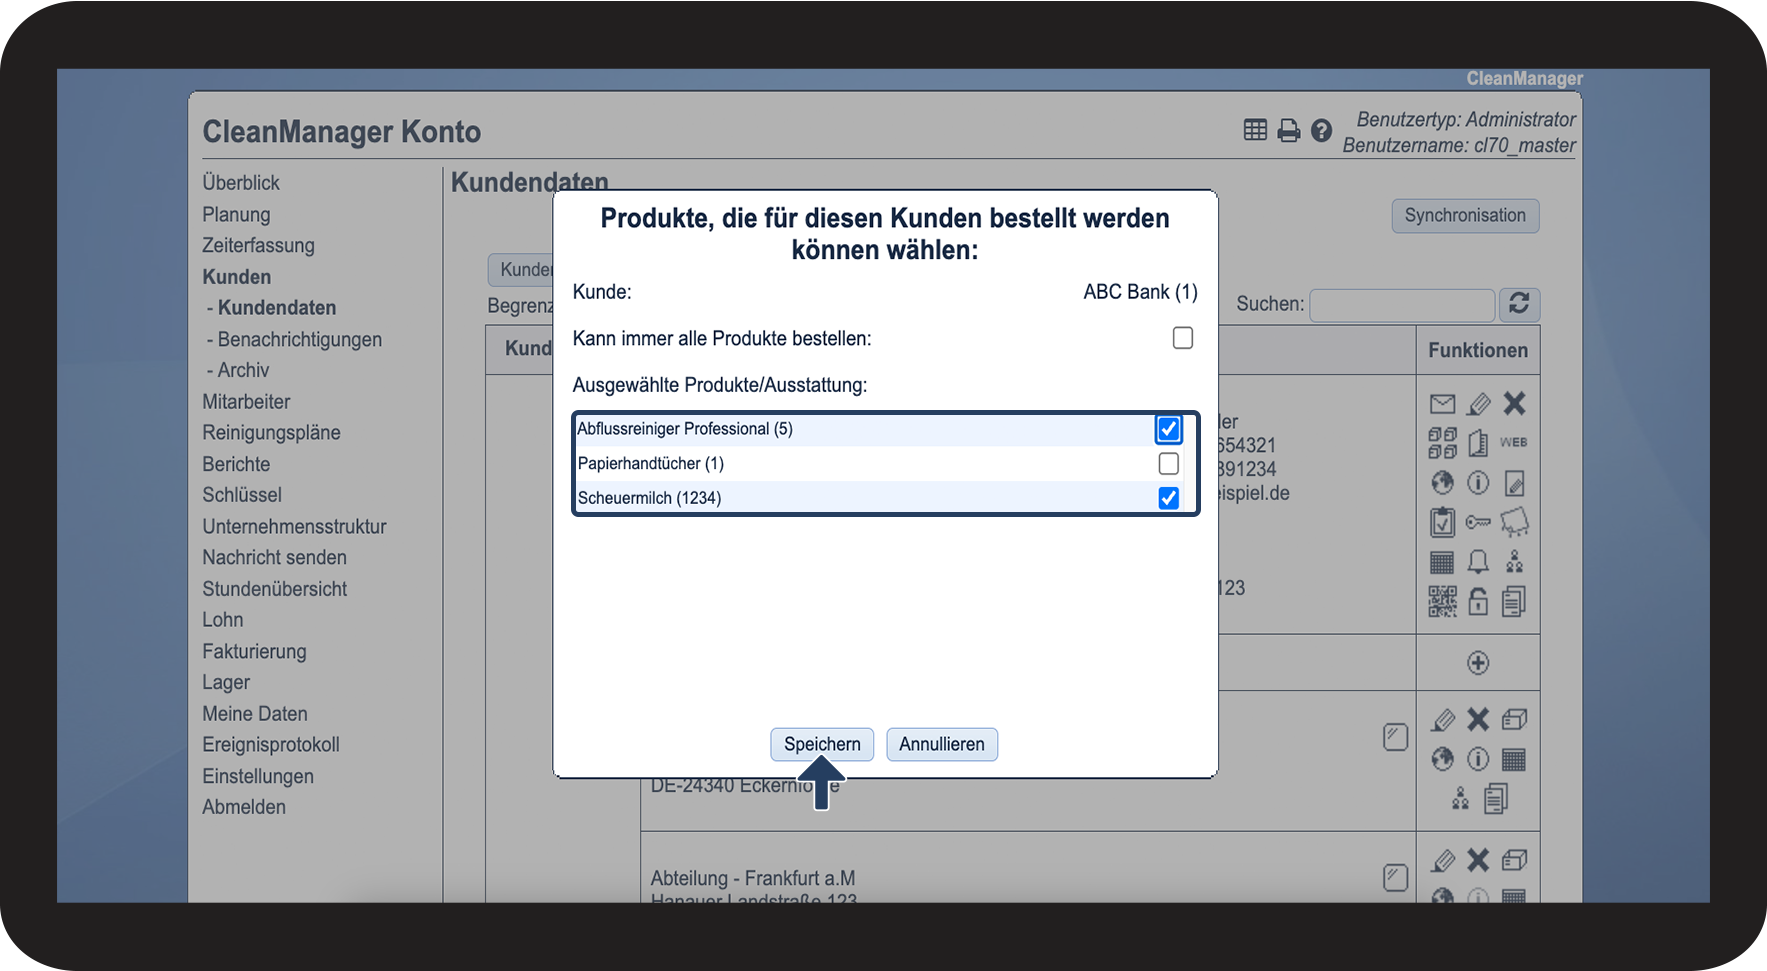Open Lohn in the sidebar
The height and width of the screenshot is (971, 1767).
tap(223, 620)
